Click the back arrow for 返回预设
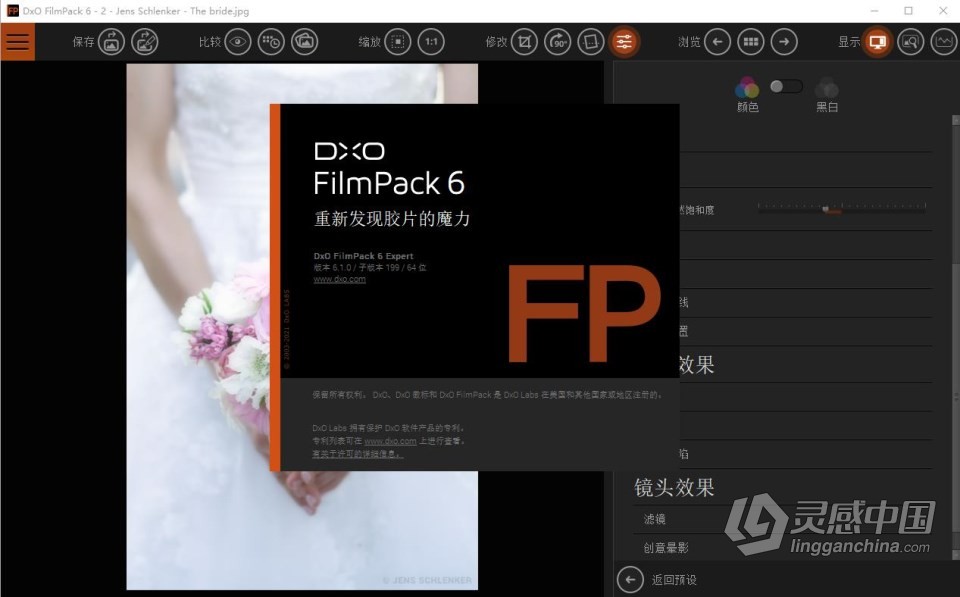The image size is (960, 597). click(x=630, y=579)
